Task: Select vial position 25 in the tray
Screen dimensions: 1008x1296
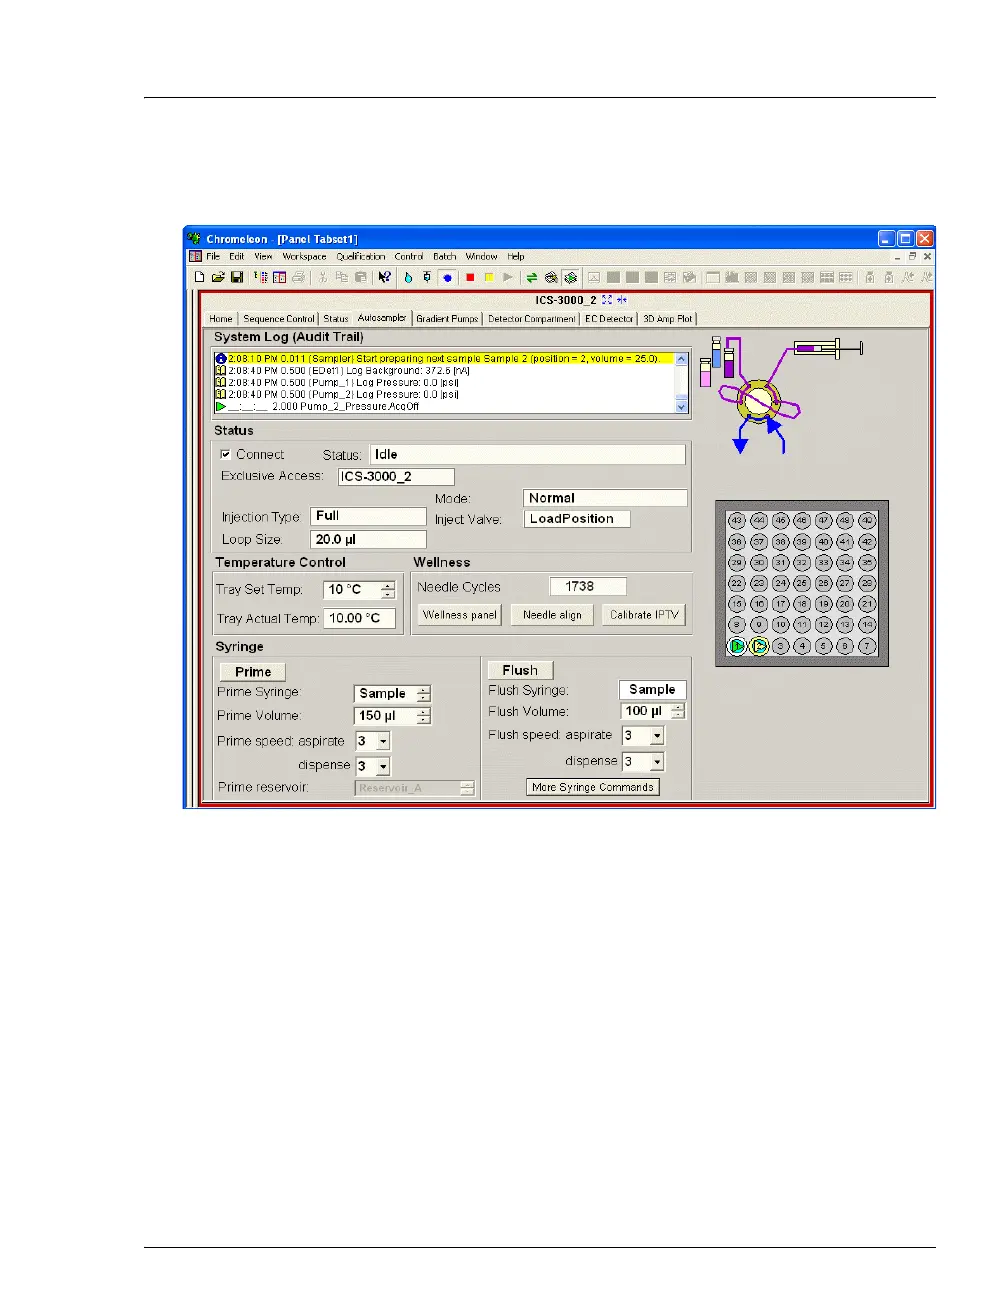Action: tap(802, 583)
